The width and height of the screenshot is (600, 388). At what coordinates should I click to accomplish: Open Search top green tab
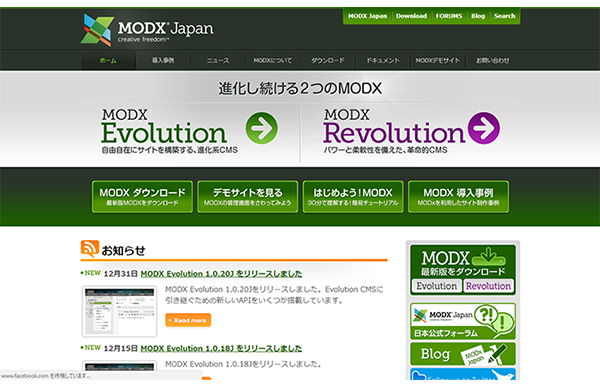coord(504,16)
